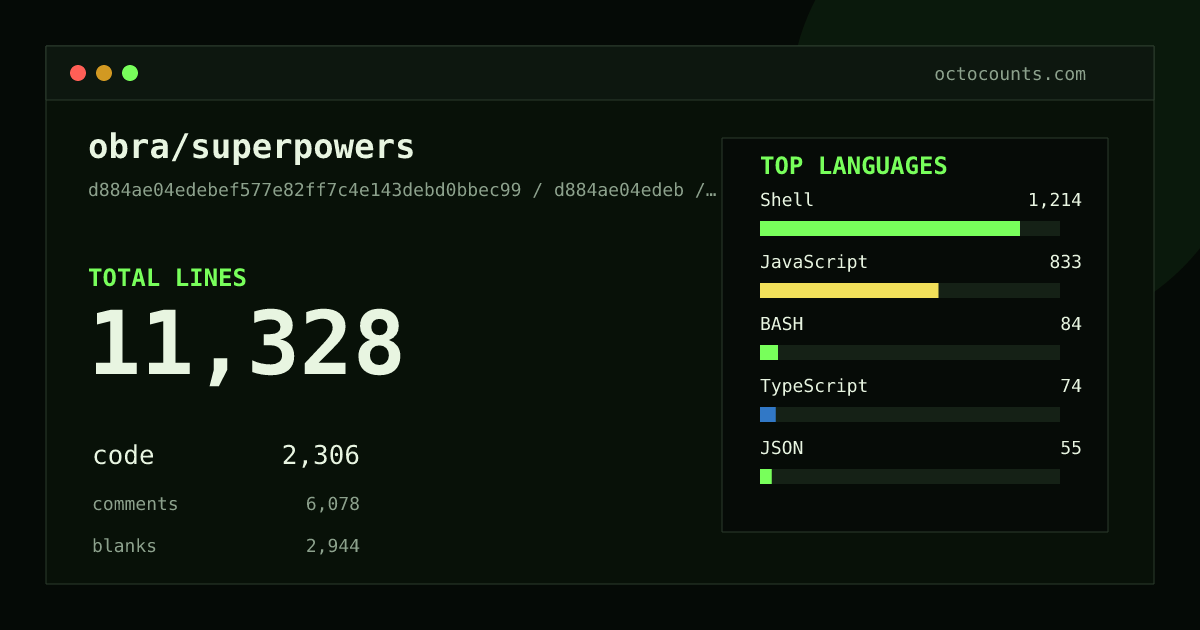Select the JavaScript language label
Screen dimensions: 1200x630
pos(814,262)
